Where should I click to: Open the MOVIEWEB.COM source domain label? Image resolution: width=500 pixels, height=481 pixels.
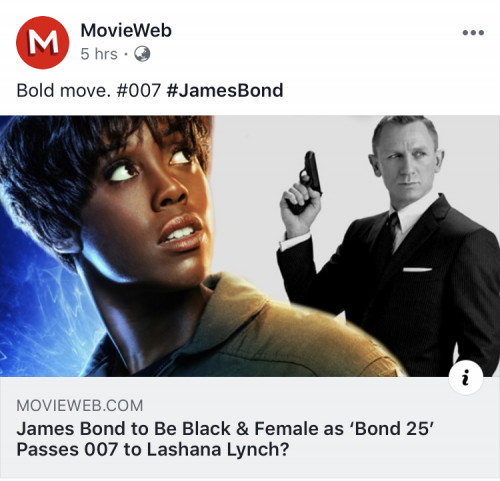click(80, 406)
